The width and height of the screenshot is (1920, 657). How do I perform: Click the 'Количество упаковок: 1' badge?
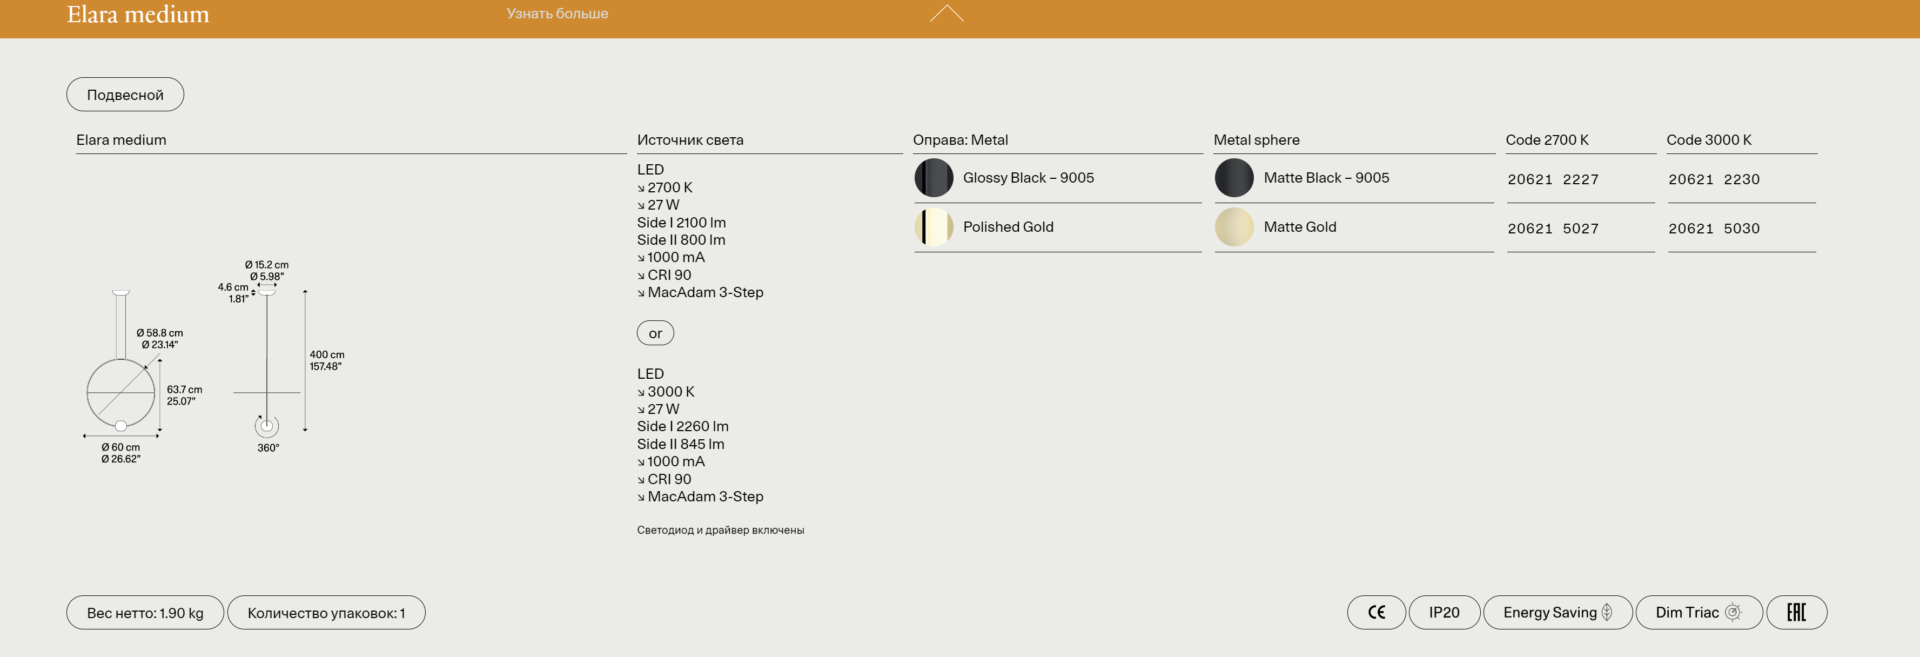[x=326, y=613]
